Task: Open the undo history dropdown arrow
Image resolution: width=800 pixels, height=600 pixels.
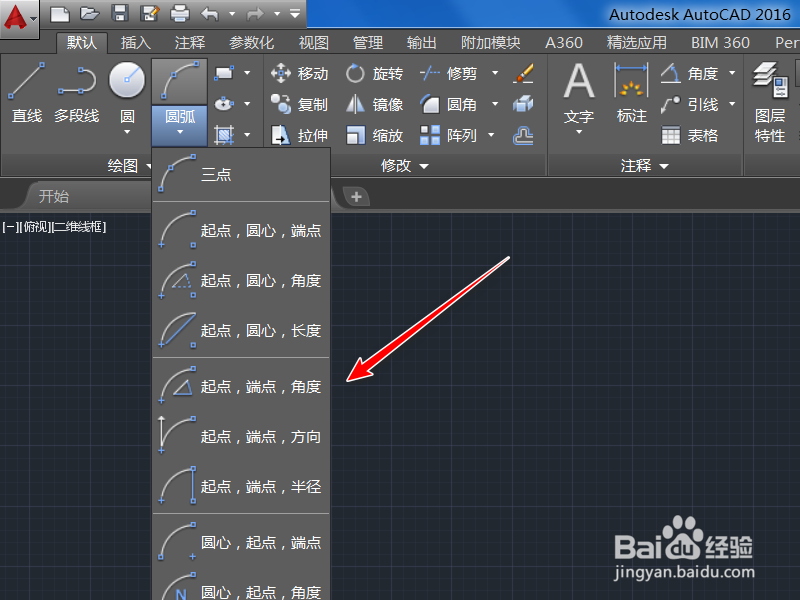Action: 232,14
